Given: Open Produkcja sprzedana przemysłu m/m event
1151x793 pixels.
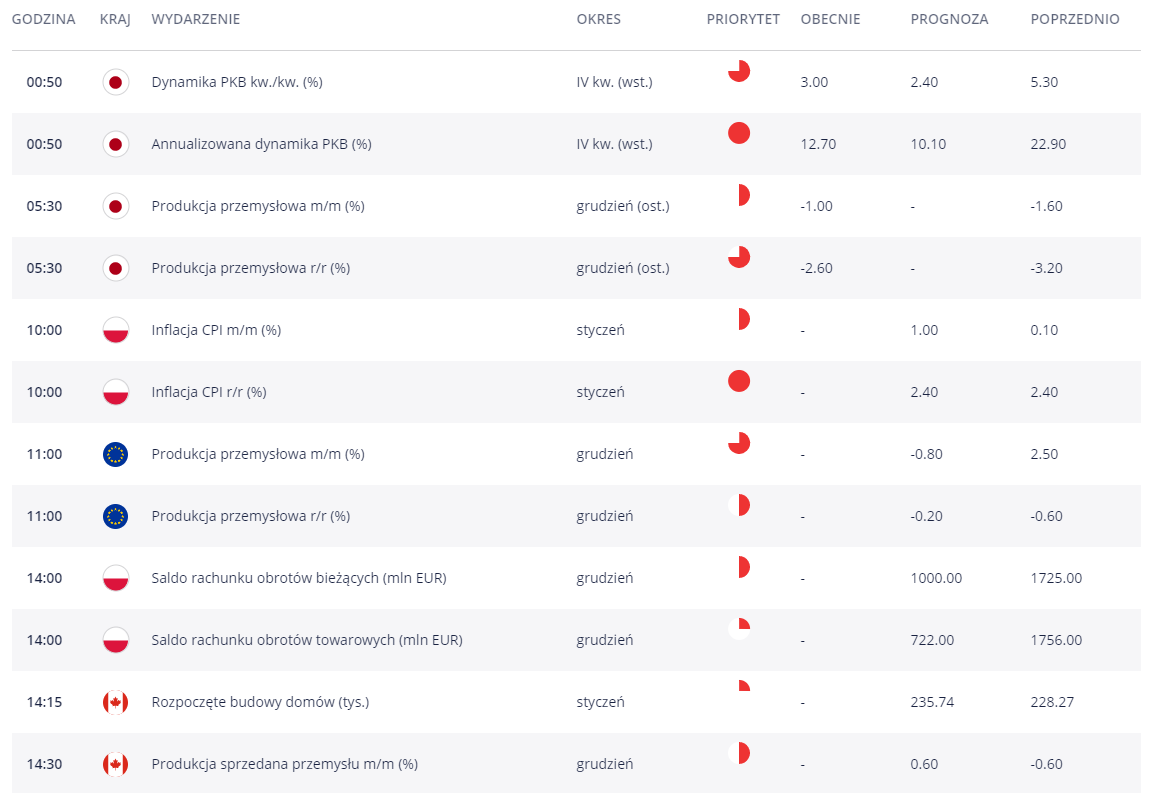Looking at the screenshot, I should click(x=284, y=764).
